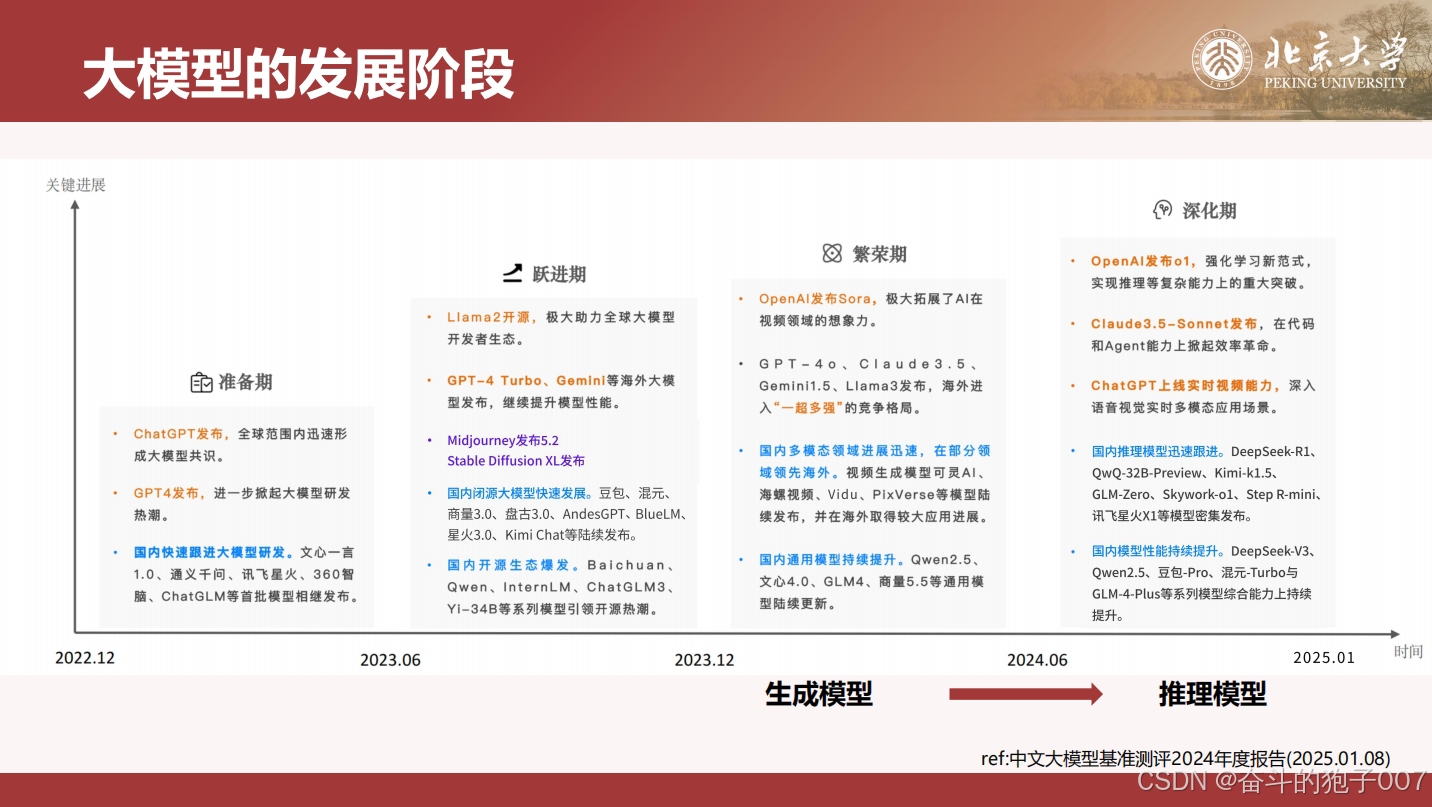Click the 生成模型 label
The width and height of the screenshot is (1432, 807).
(819, 694)
